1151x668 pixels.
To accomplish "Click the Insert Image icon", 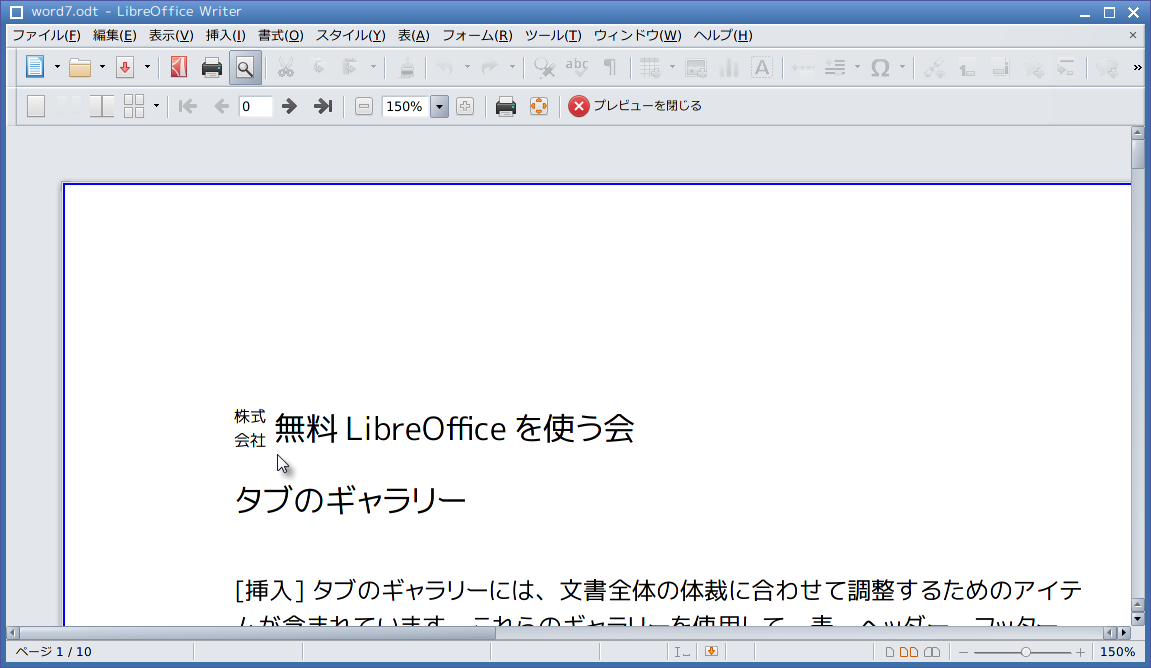I will [x=696, y=68].
